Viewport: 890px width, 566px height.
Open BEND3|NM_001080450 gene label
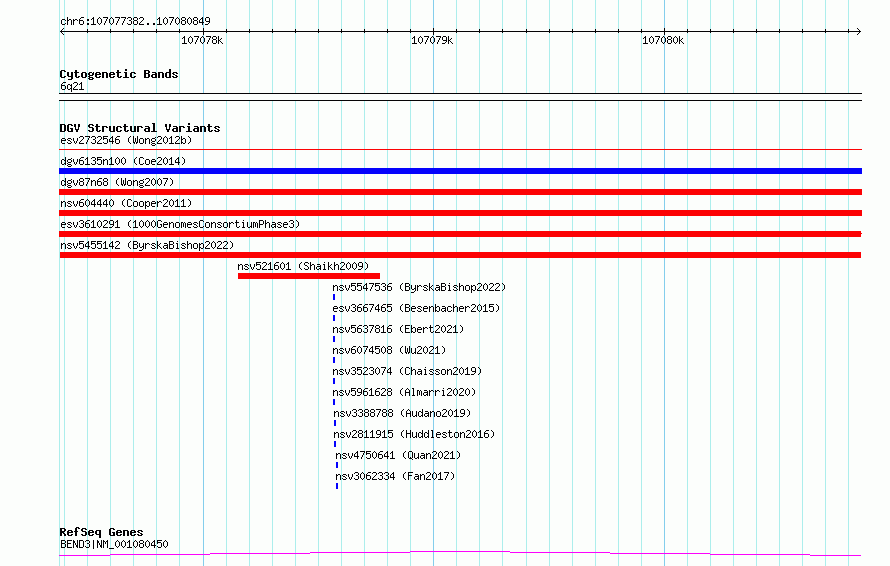coord(114,544)
